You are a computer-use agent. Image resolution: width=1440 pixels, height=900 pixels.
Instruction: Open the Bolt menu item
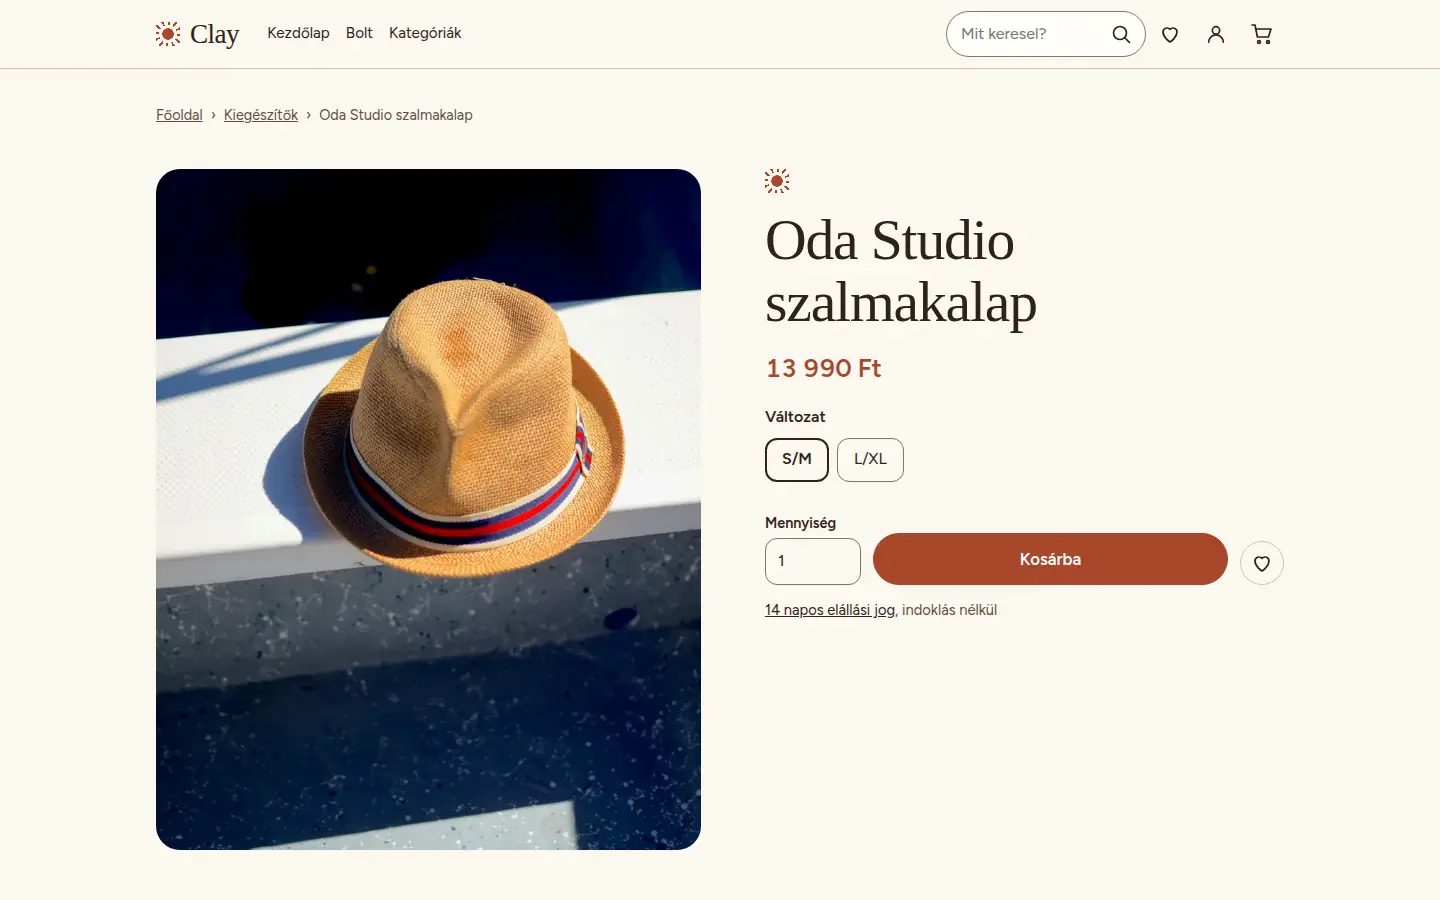click(x=359, y=33)
